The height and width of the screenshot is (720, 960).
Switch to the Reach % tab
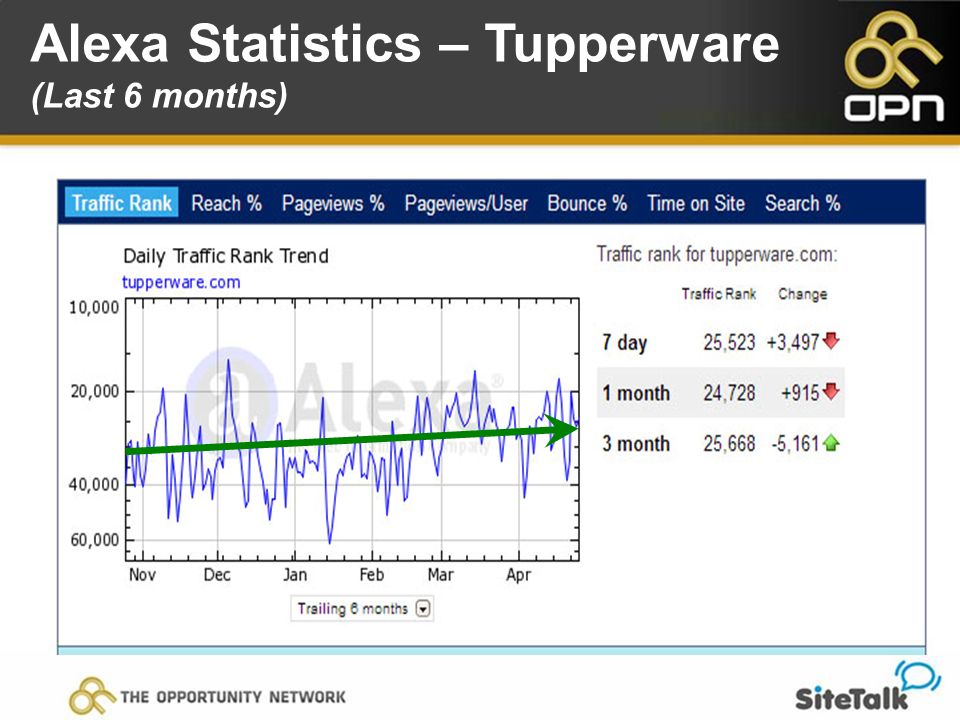pyautogui.click(x=227, y=203)
